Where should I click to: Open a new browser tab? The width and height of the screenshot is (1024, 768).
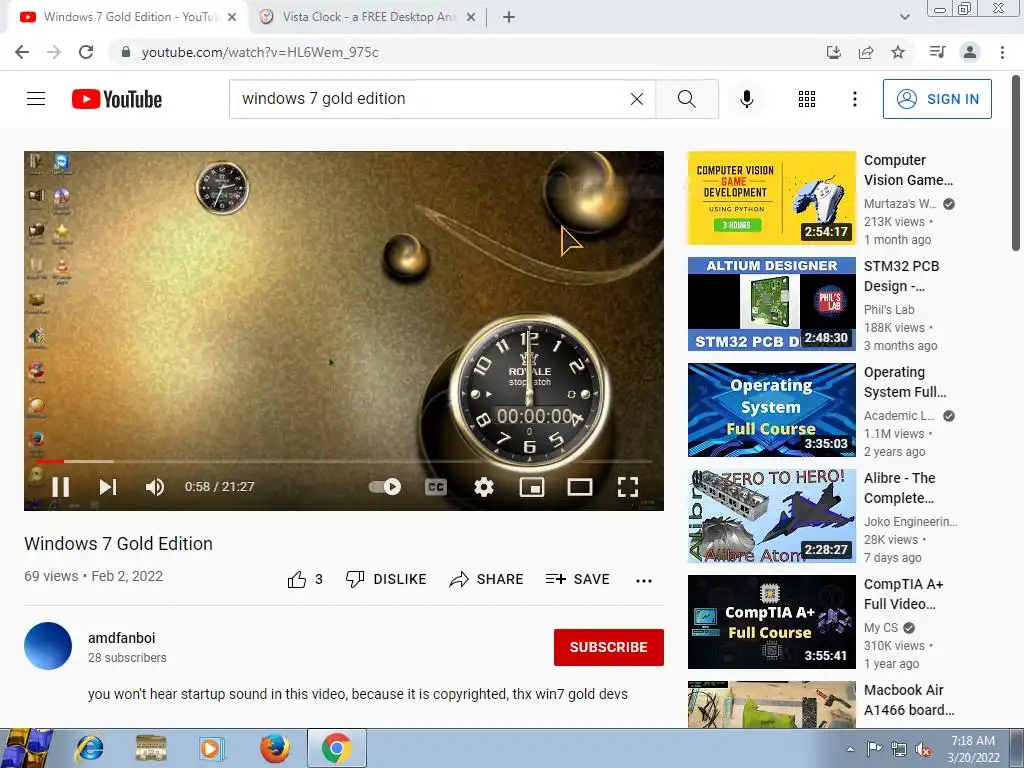509,17
